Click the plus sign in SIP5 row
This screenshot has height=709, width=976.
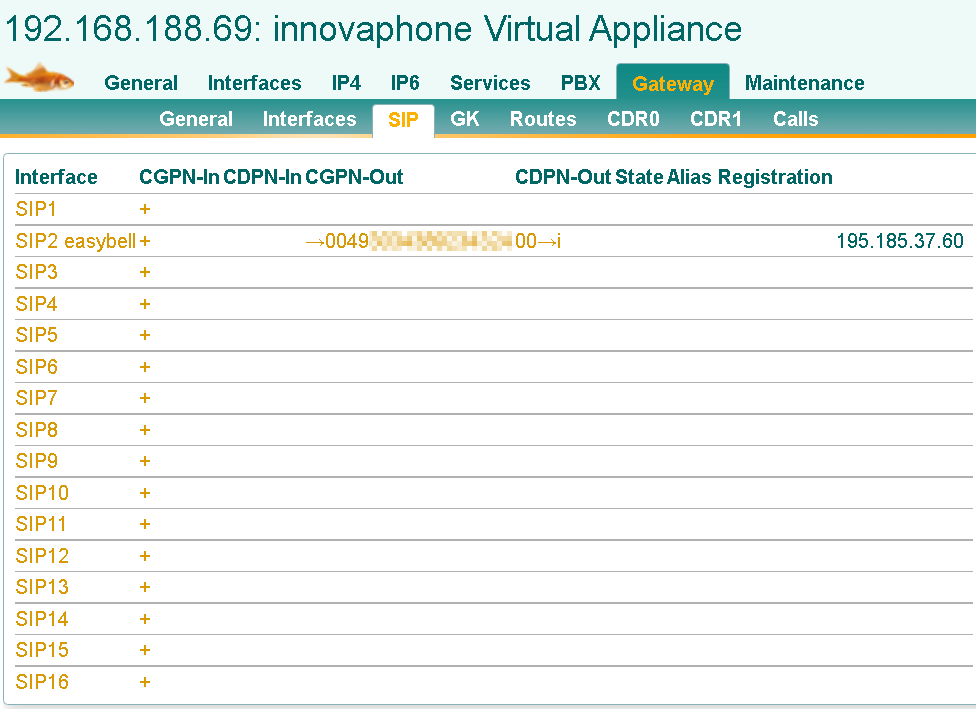click(x=145, y=335)
